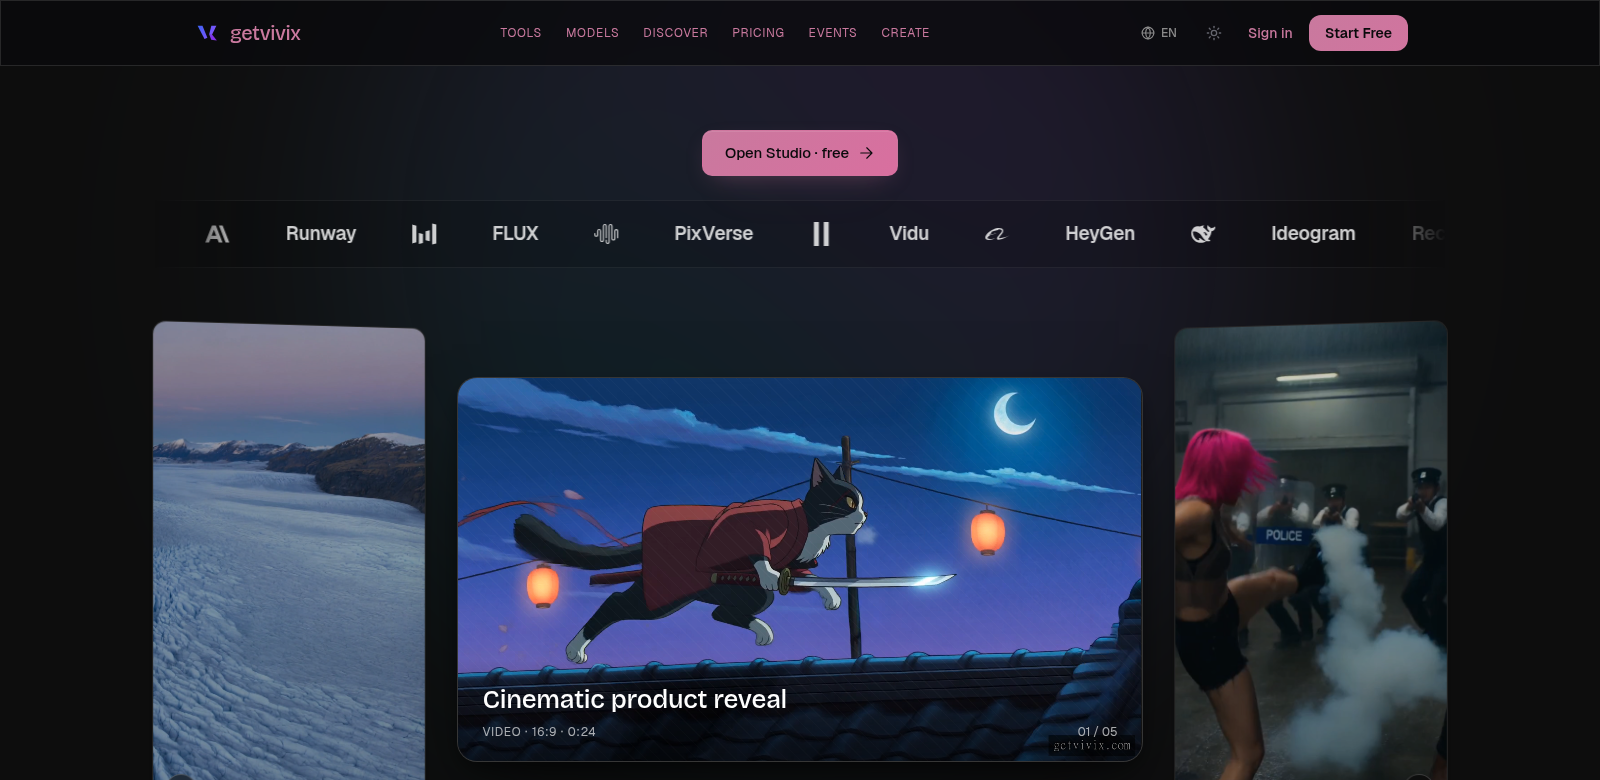
Task: Open the TOOLS menu
Action: [x=521, y=33]
